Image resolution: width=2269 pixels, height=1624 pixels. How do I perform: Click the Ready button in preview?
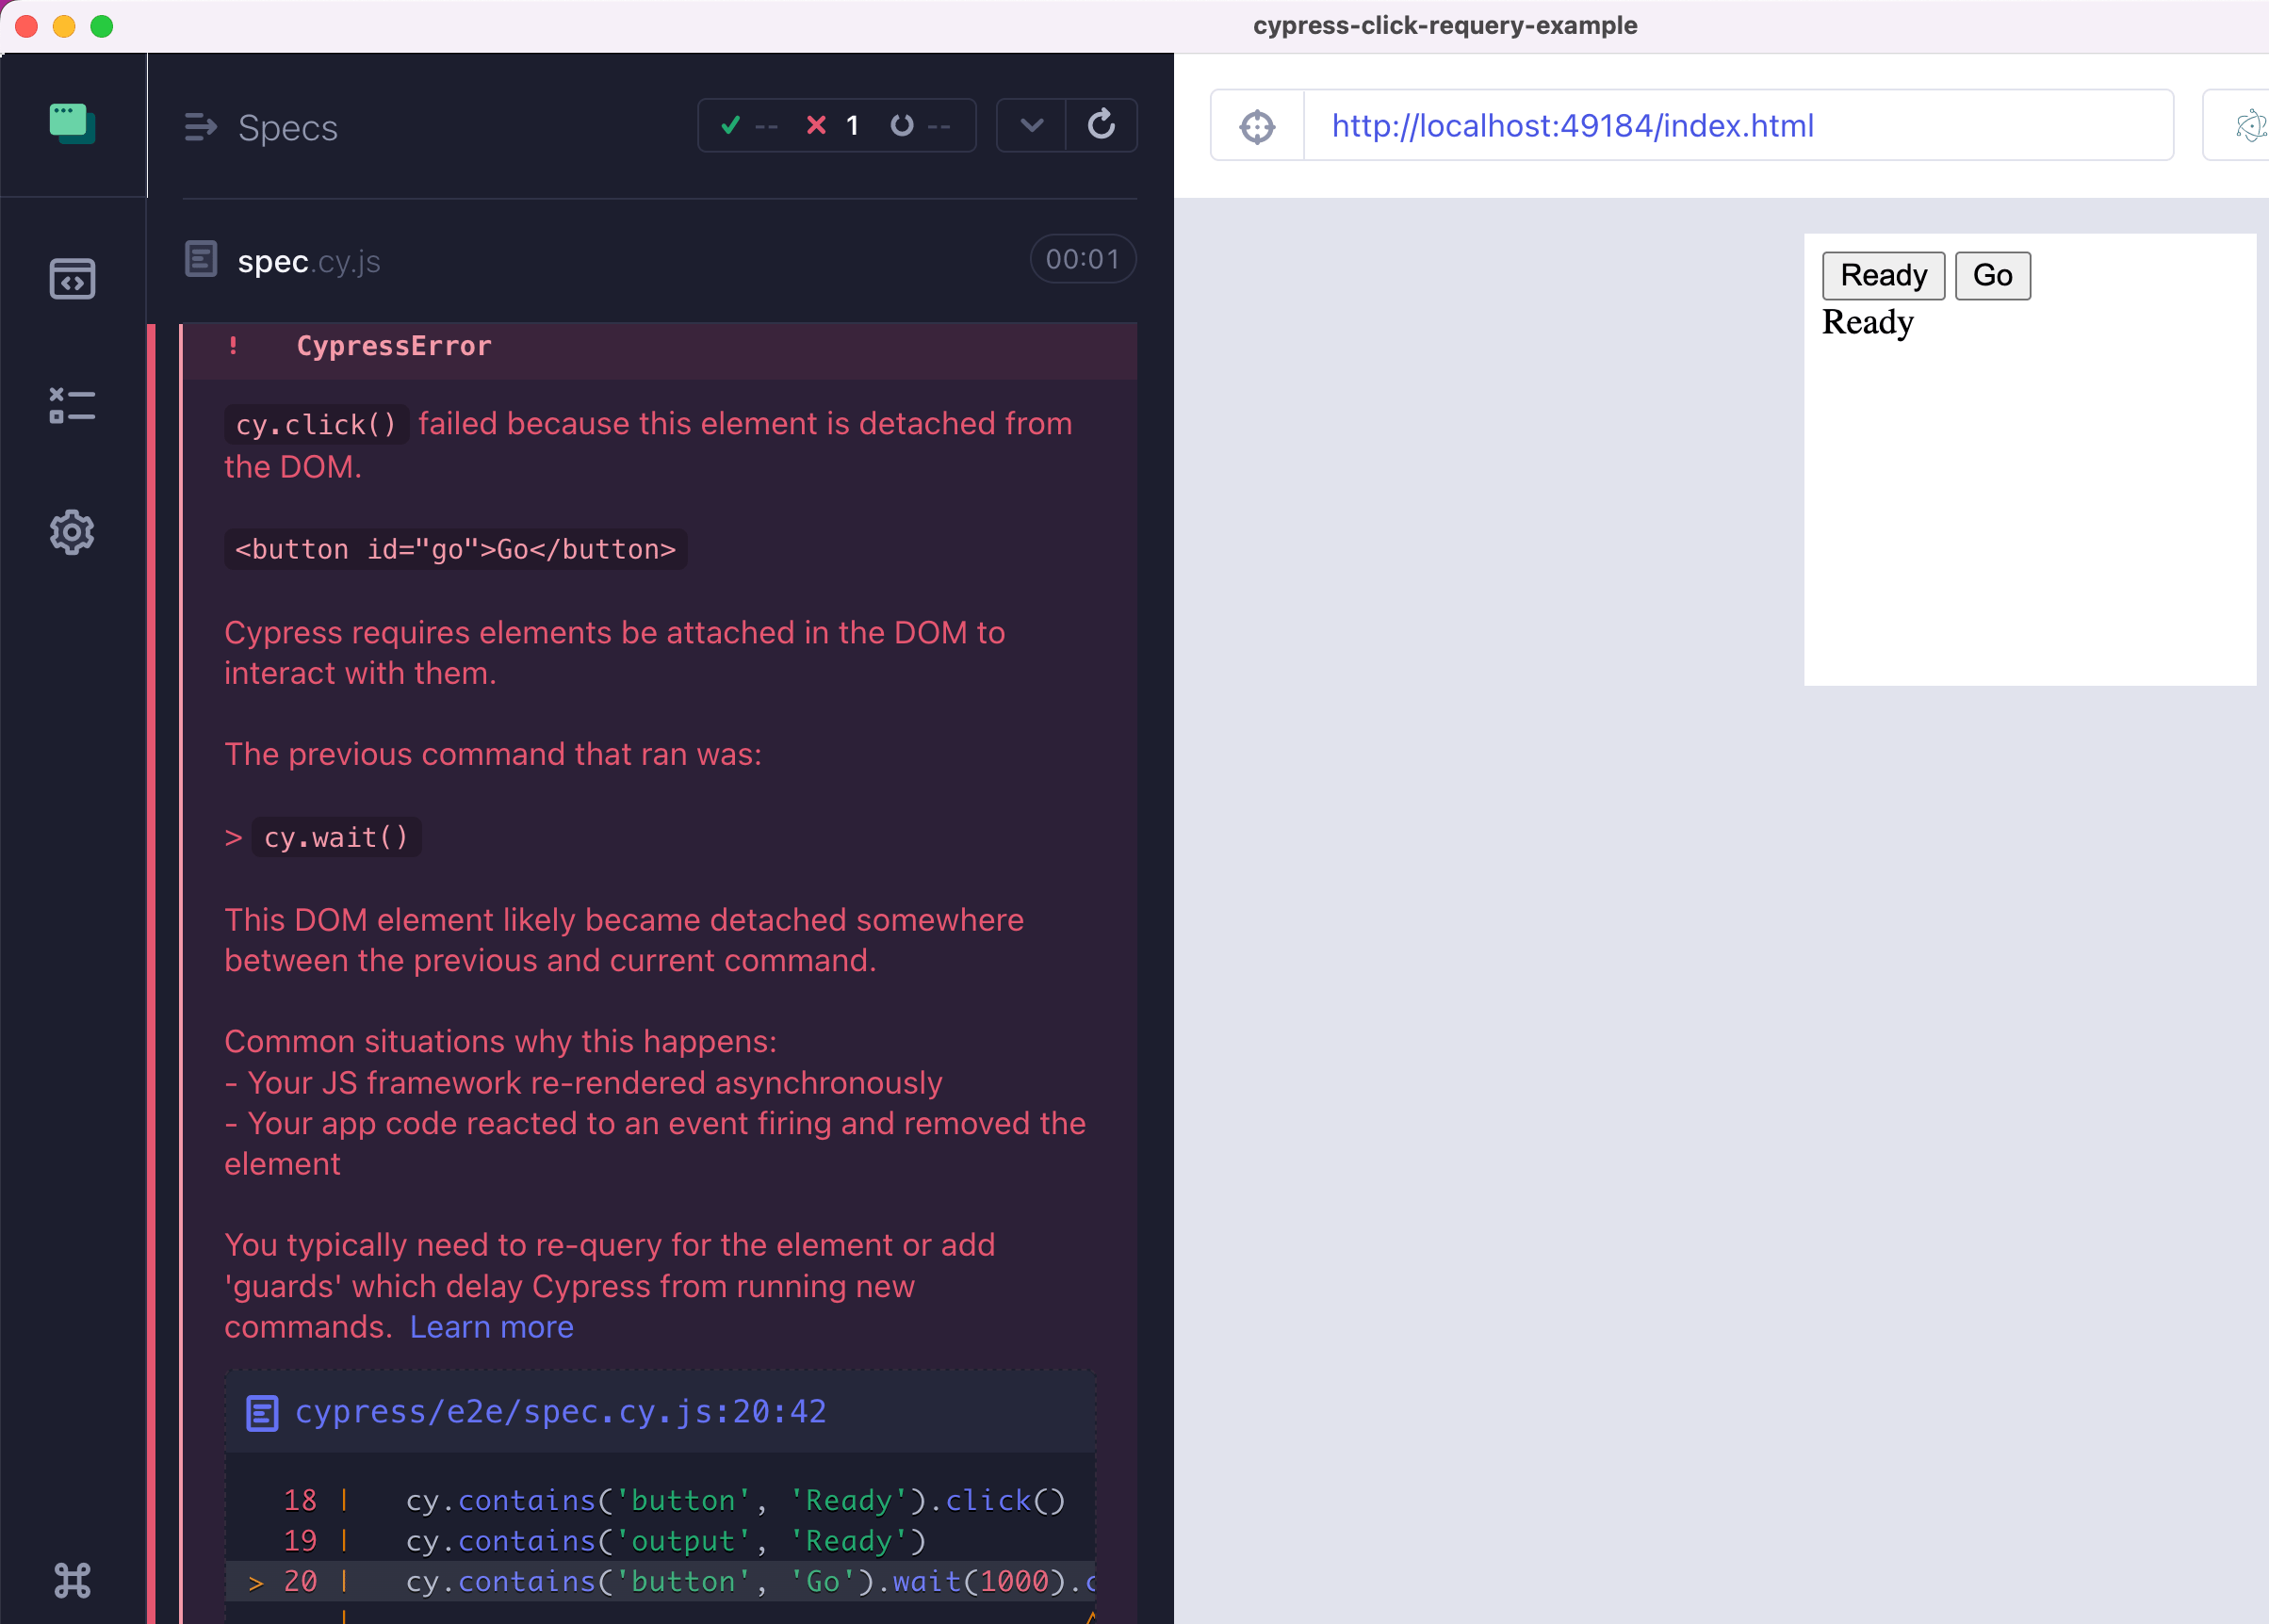1882,275
